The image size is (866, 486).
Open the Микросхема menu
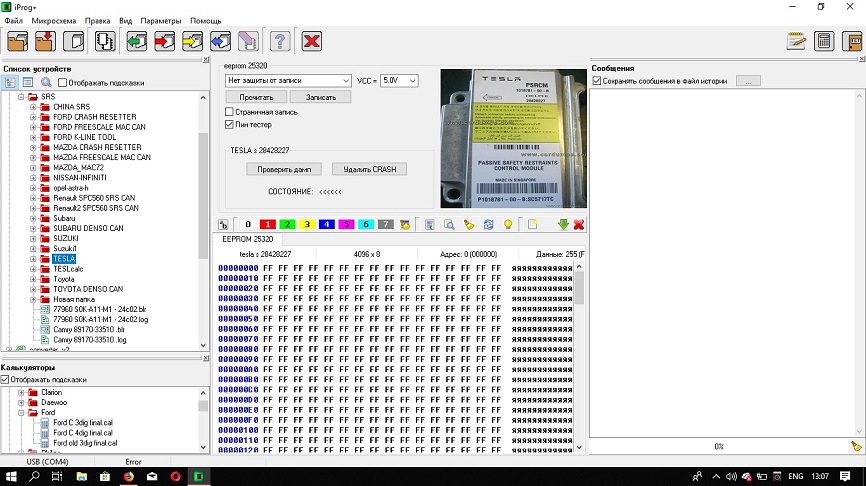[x=54, y=20]
